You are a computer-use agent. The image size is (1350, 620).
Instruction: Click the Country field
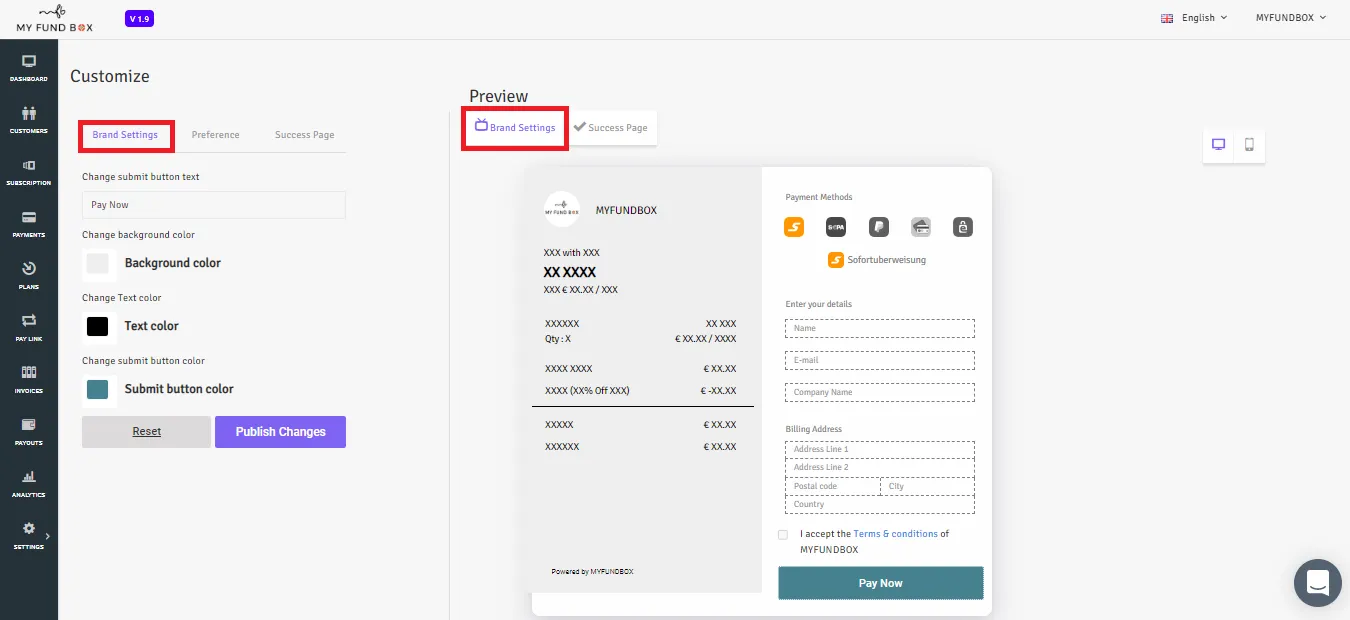(880, 504)
